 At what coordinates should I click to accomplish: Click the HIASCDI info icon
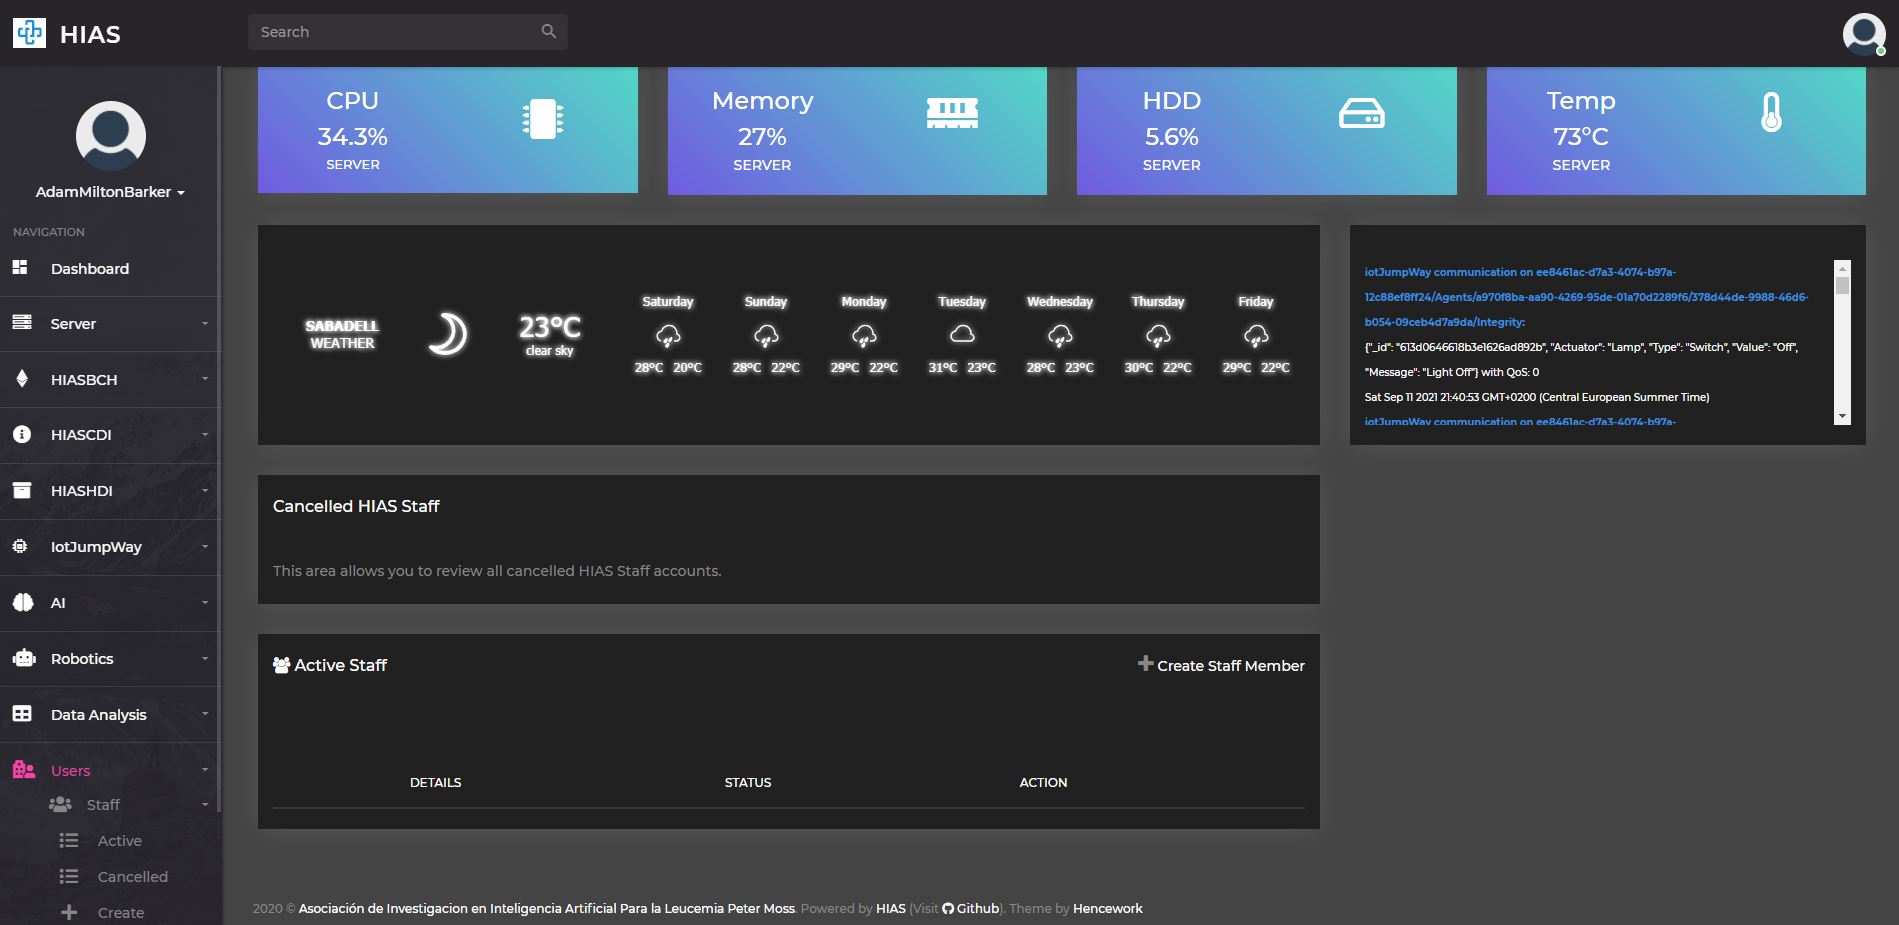click(x=22, y=434)
